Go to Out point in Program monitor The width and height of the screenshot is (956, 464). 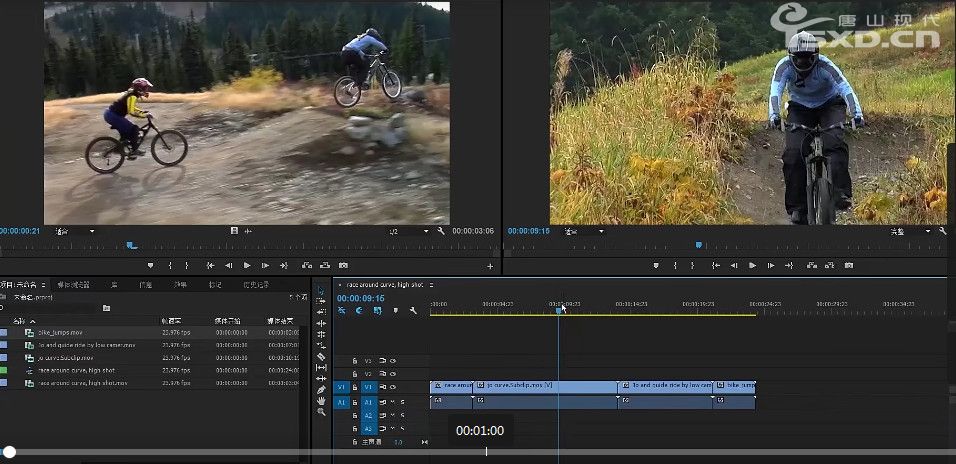click(789, 266)
